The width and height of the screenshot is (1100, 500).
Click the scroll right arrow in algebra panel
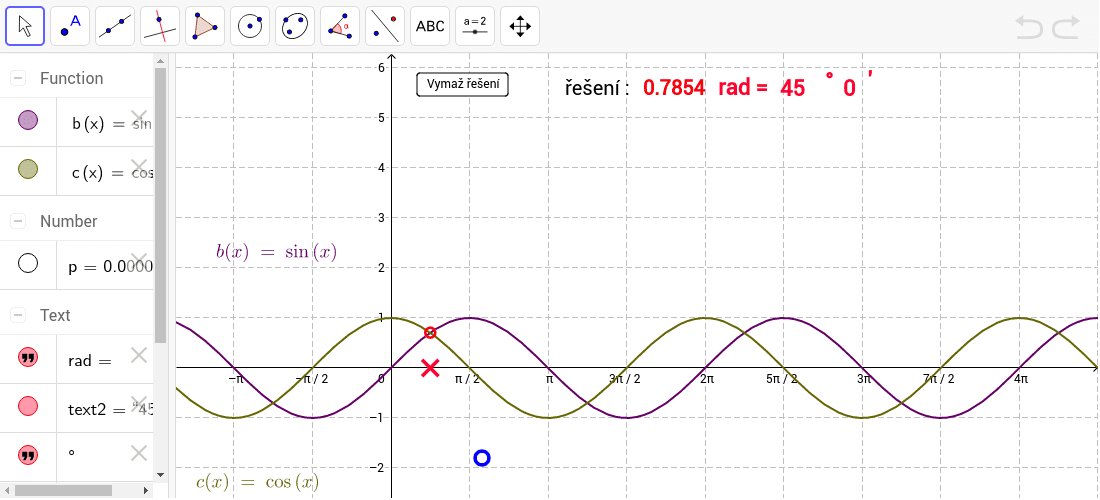[x=146, y=490]
